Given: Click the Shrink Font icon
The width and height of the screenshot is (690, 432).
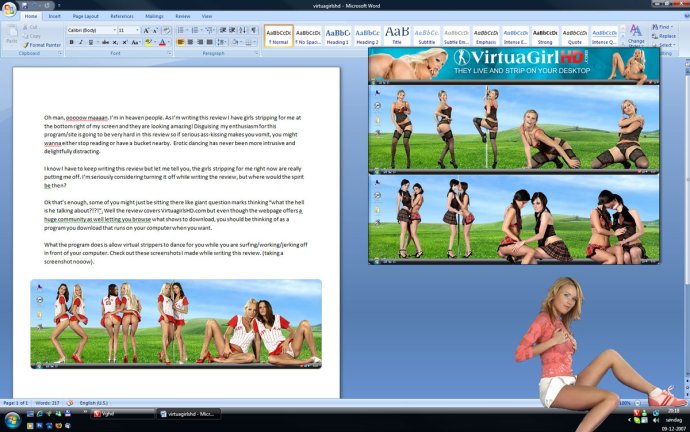Looking at the screenshot, I should (155, 30).
